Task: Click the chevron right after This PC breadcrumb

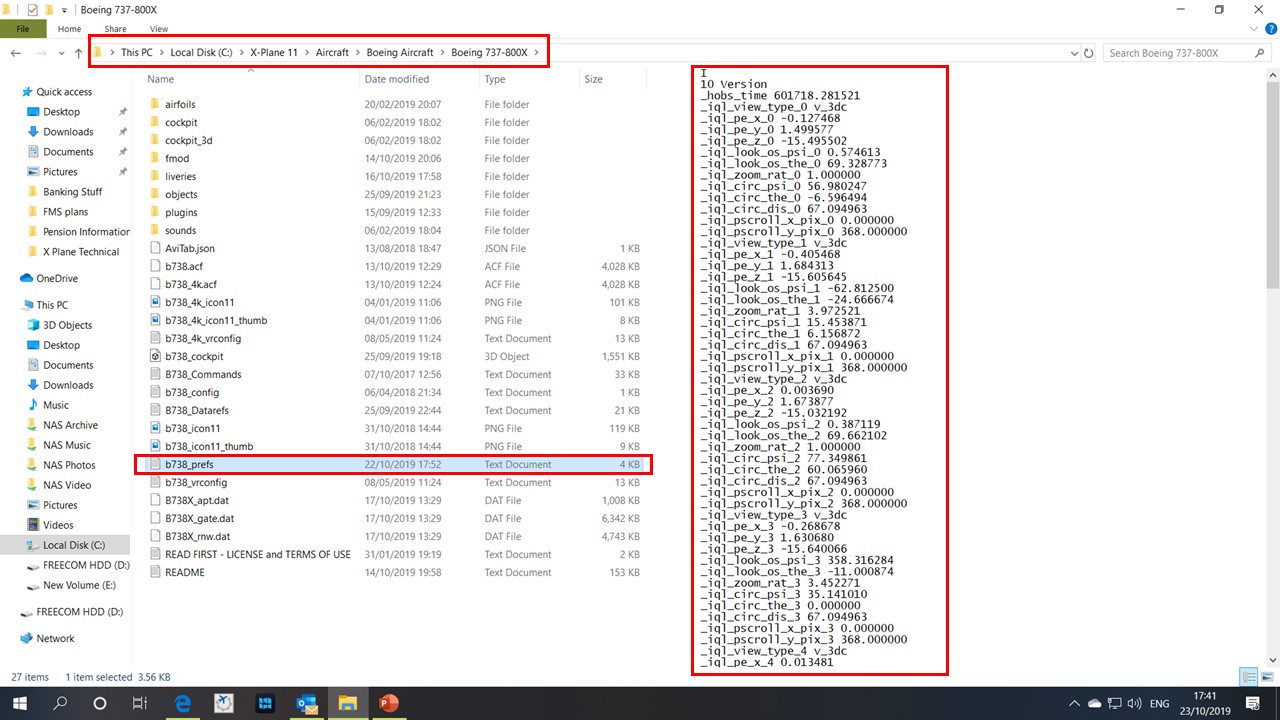Action: pos(161,53)
